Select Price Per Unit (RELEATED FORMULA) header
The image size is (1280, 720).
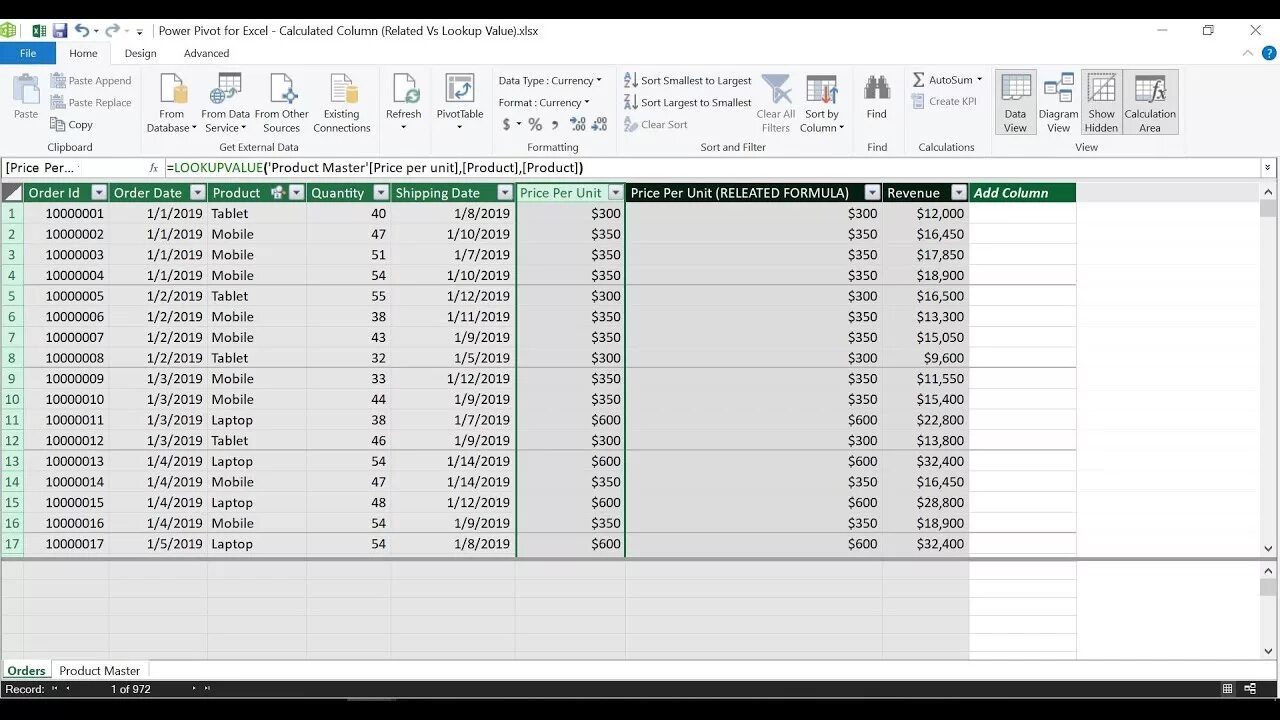click(740, 193)
